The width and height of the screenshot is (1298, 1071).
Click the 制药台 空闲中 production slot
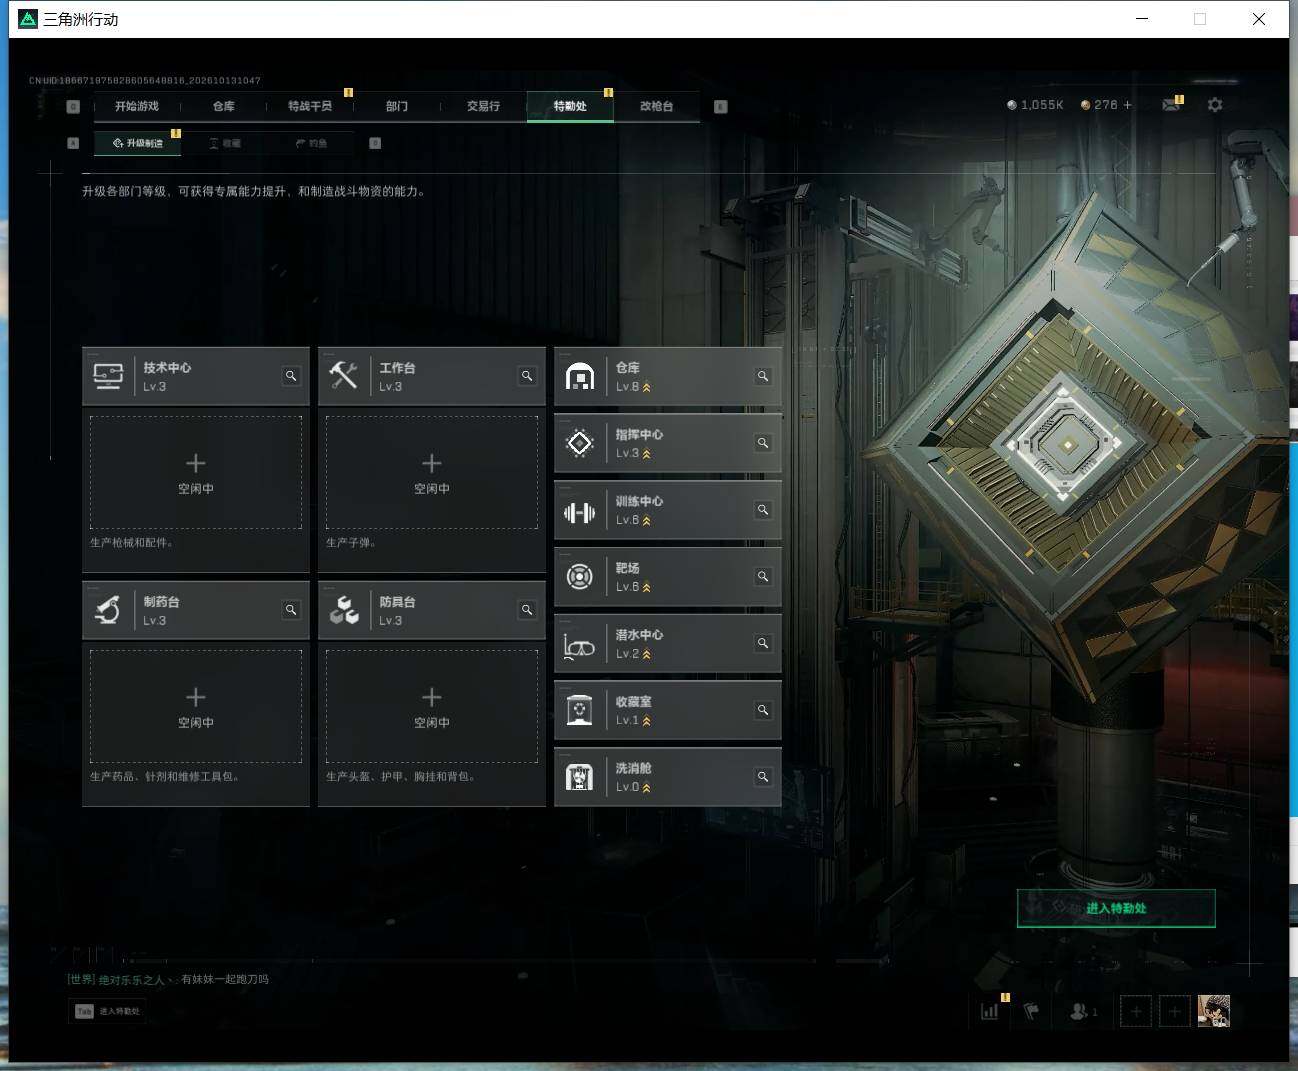click(196, 706)
